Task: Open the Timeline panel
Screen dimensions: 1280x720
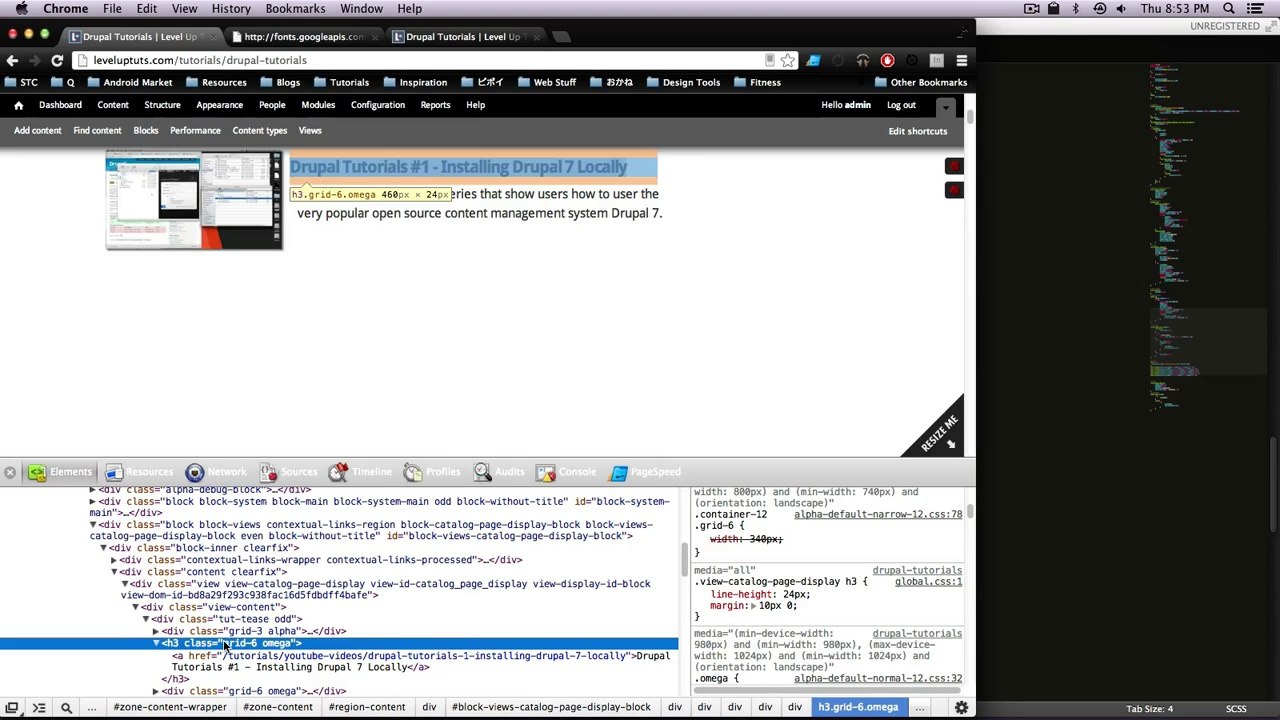Action: click(360, 472)
